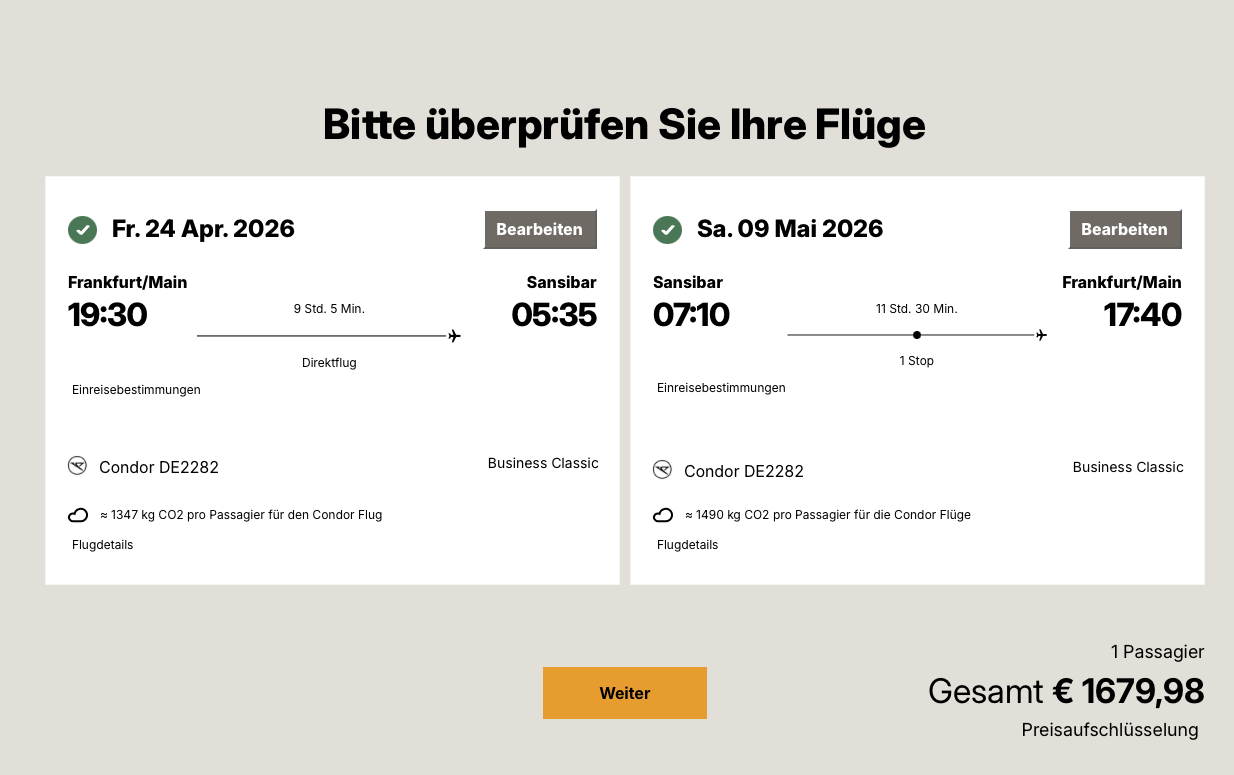Click the CO2 cloud icon showing 1490 kg
Screen dimensions: 1234x775
[662, 516]
